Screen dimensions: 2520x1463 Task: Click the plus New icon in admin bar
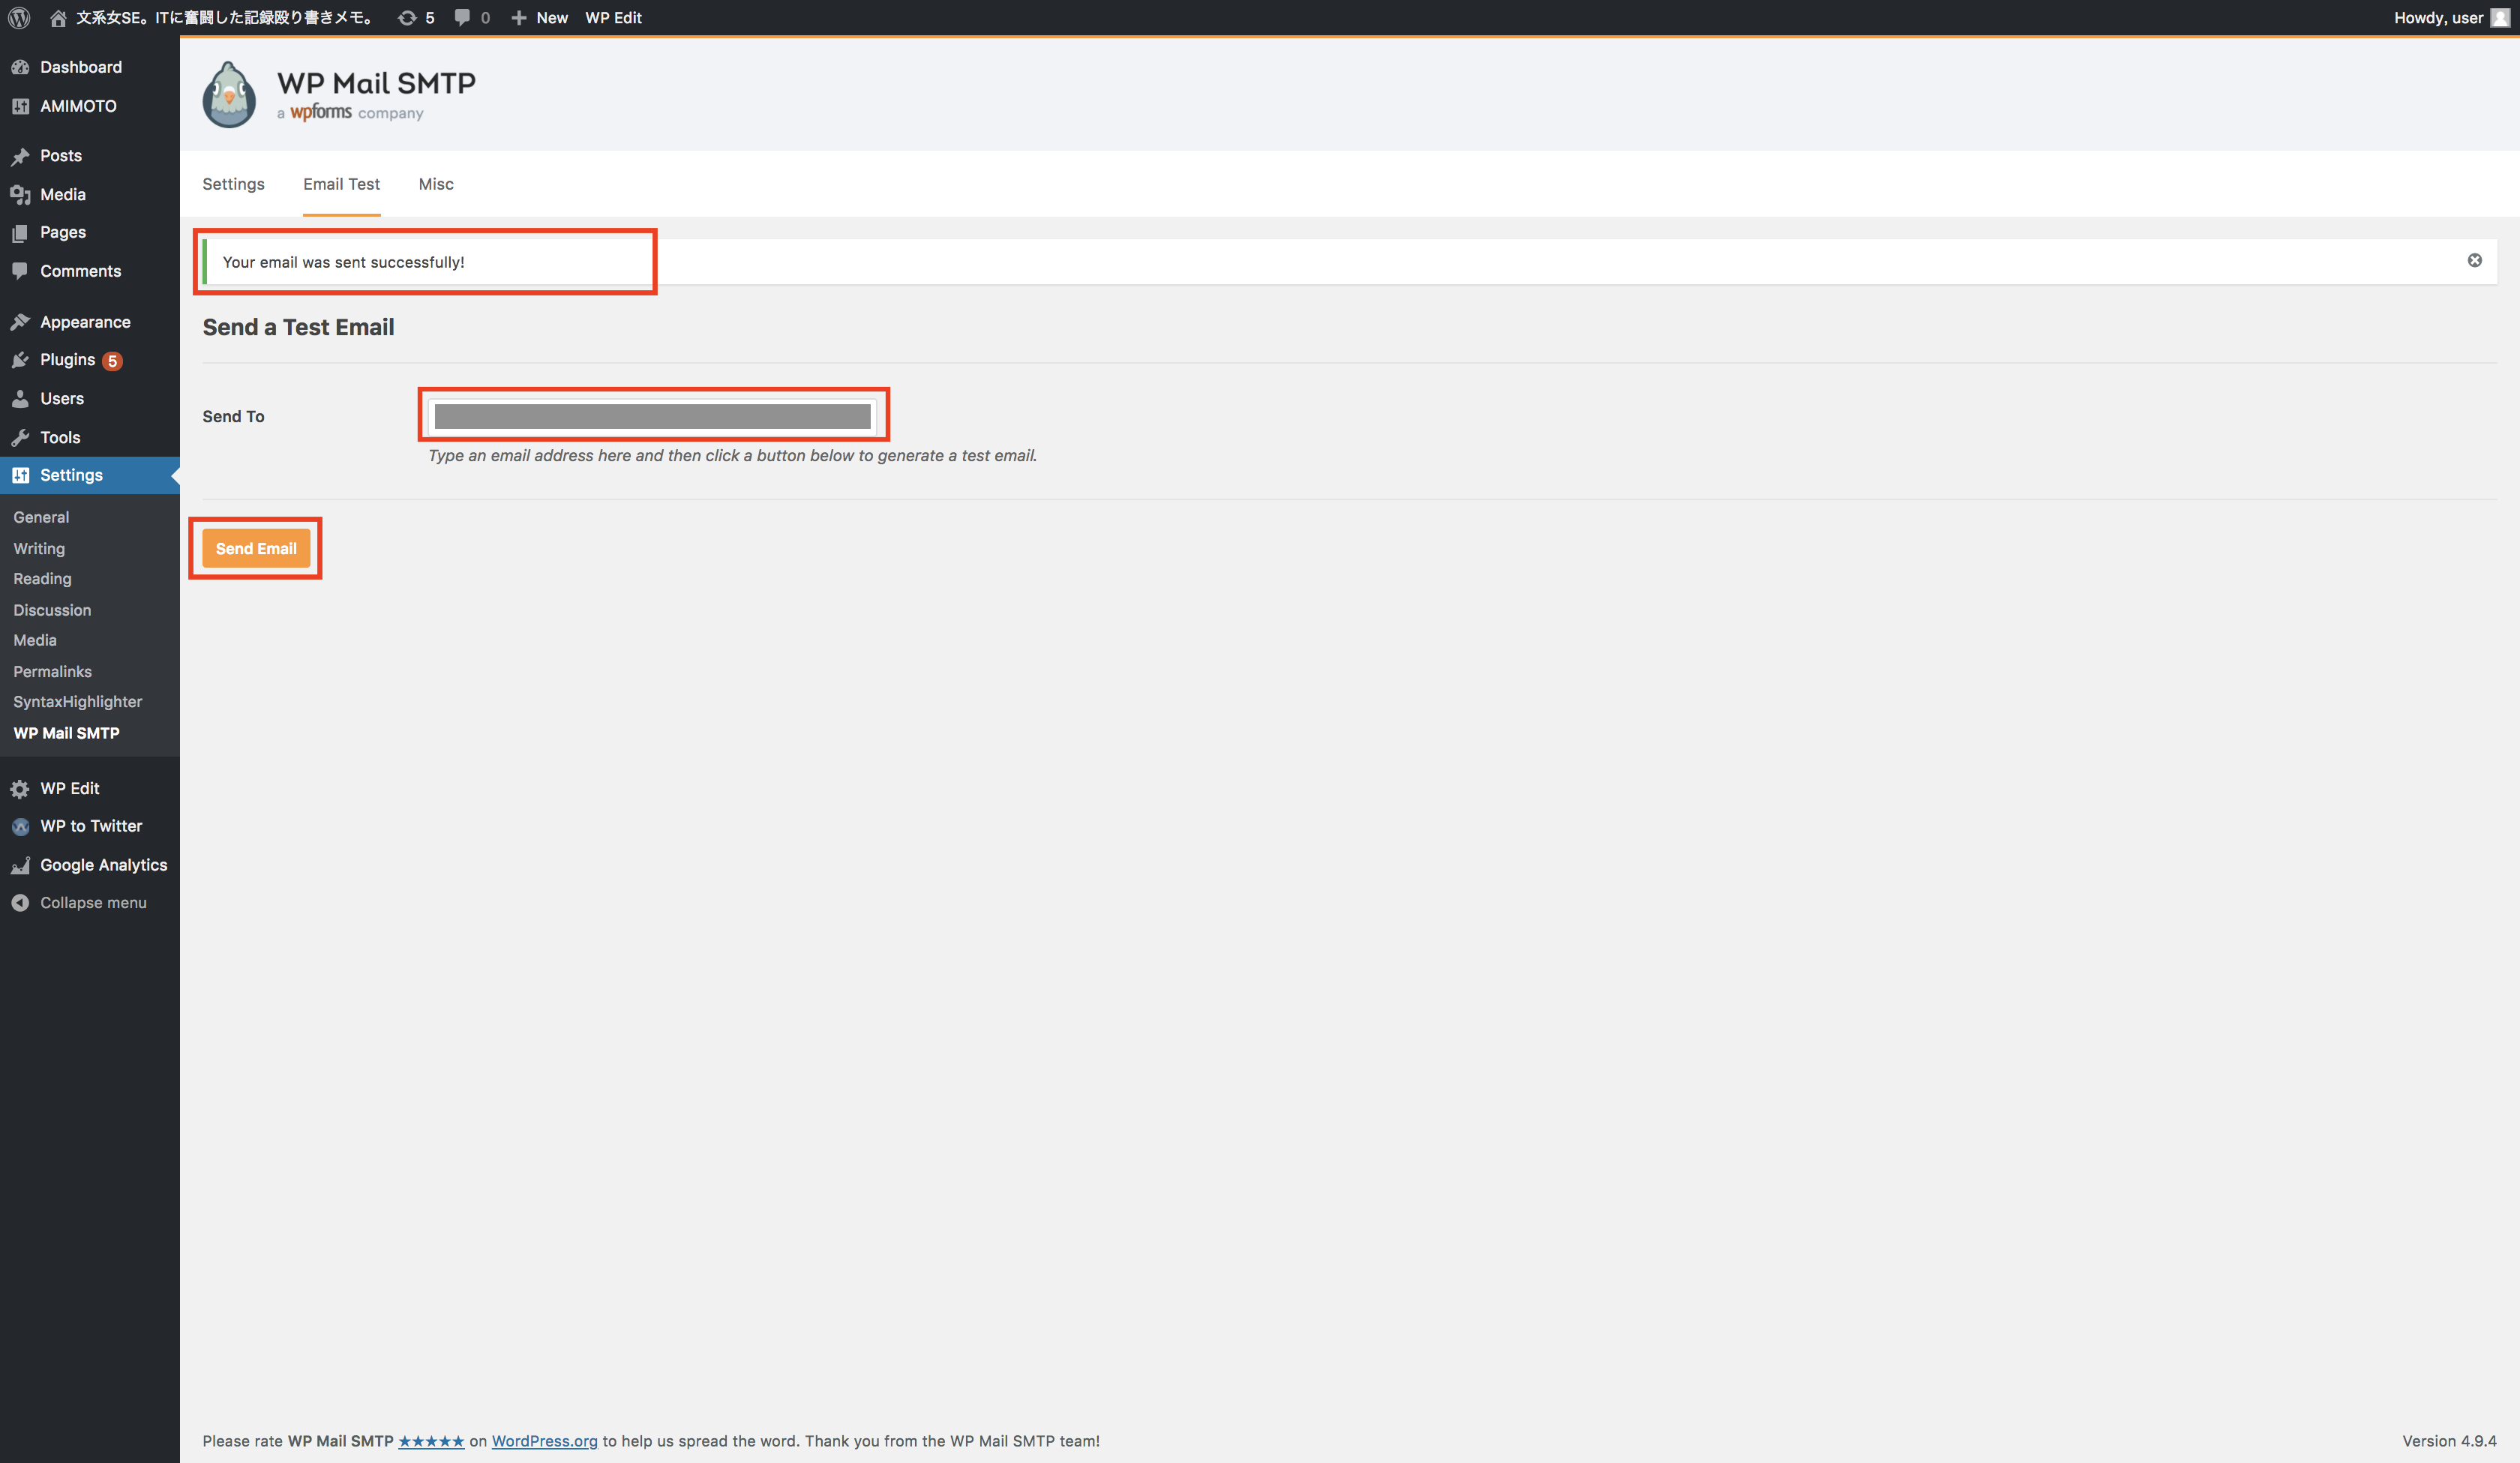tap(519, 18)
